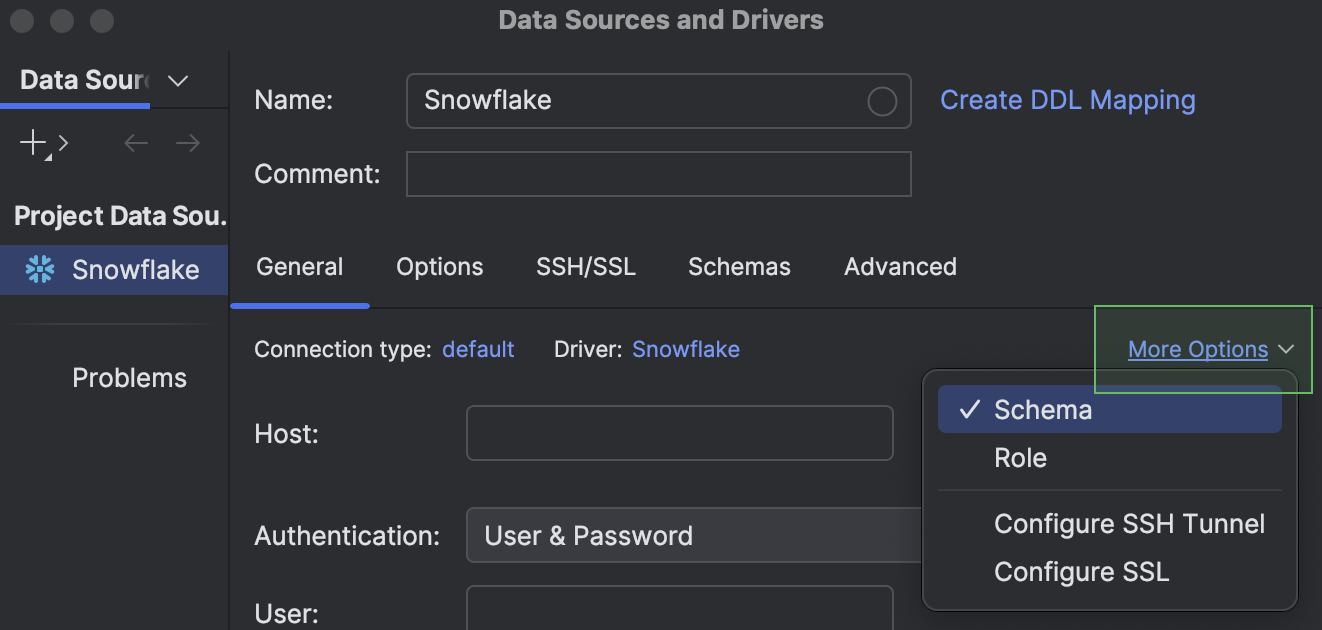Click the Snowflake driver link
This screenshot has height=630, width=1322.
[685, 349]
